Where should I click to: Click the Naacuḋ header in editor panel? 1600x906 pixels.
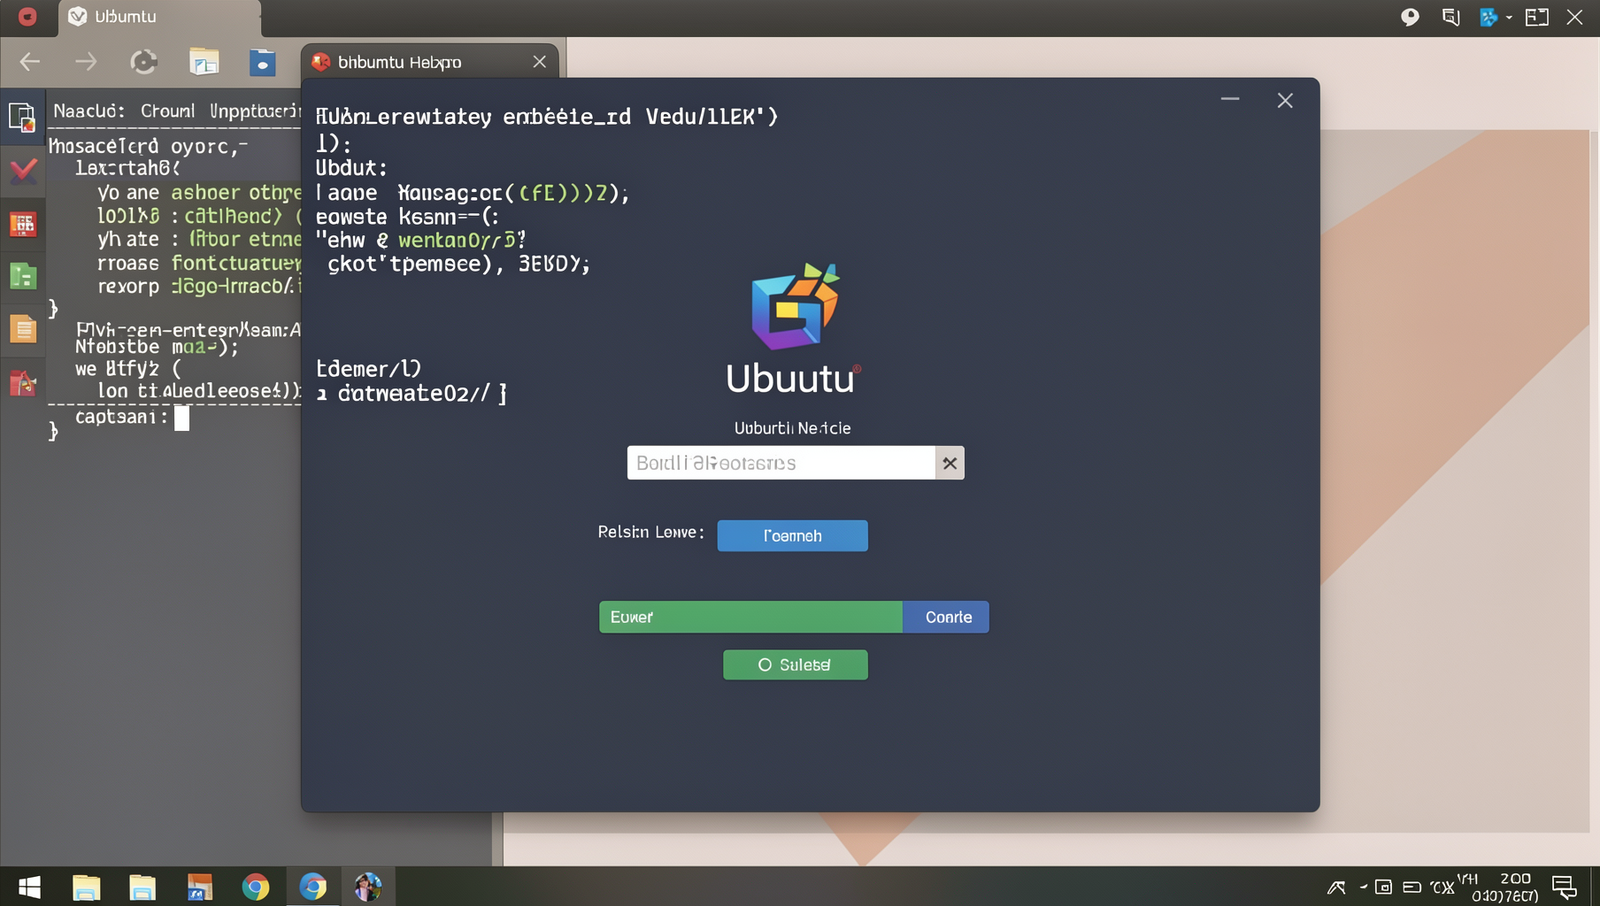tap(89, 111)
